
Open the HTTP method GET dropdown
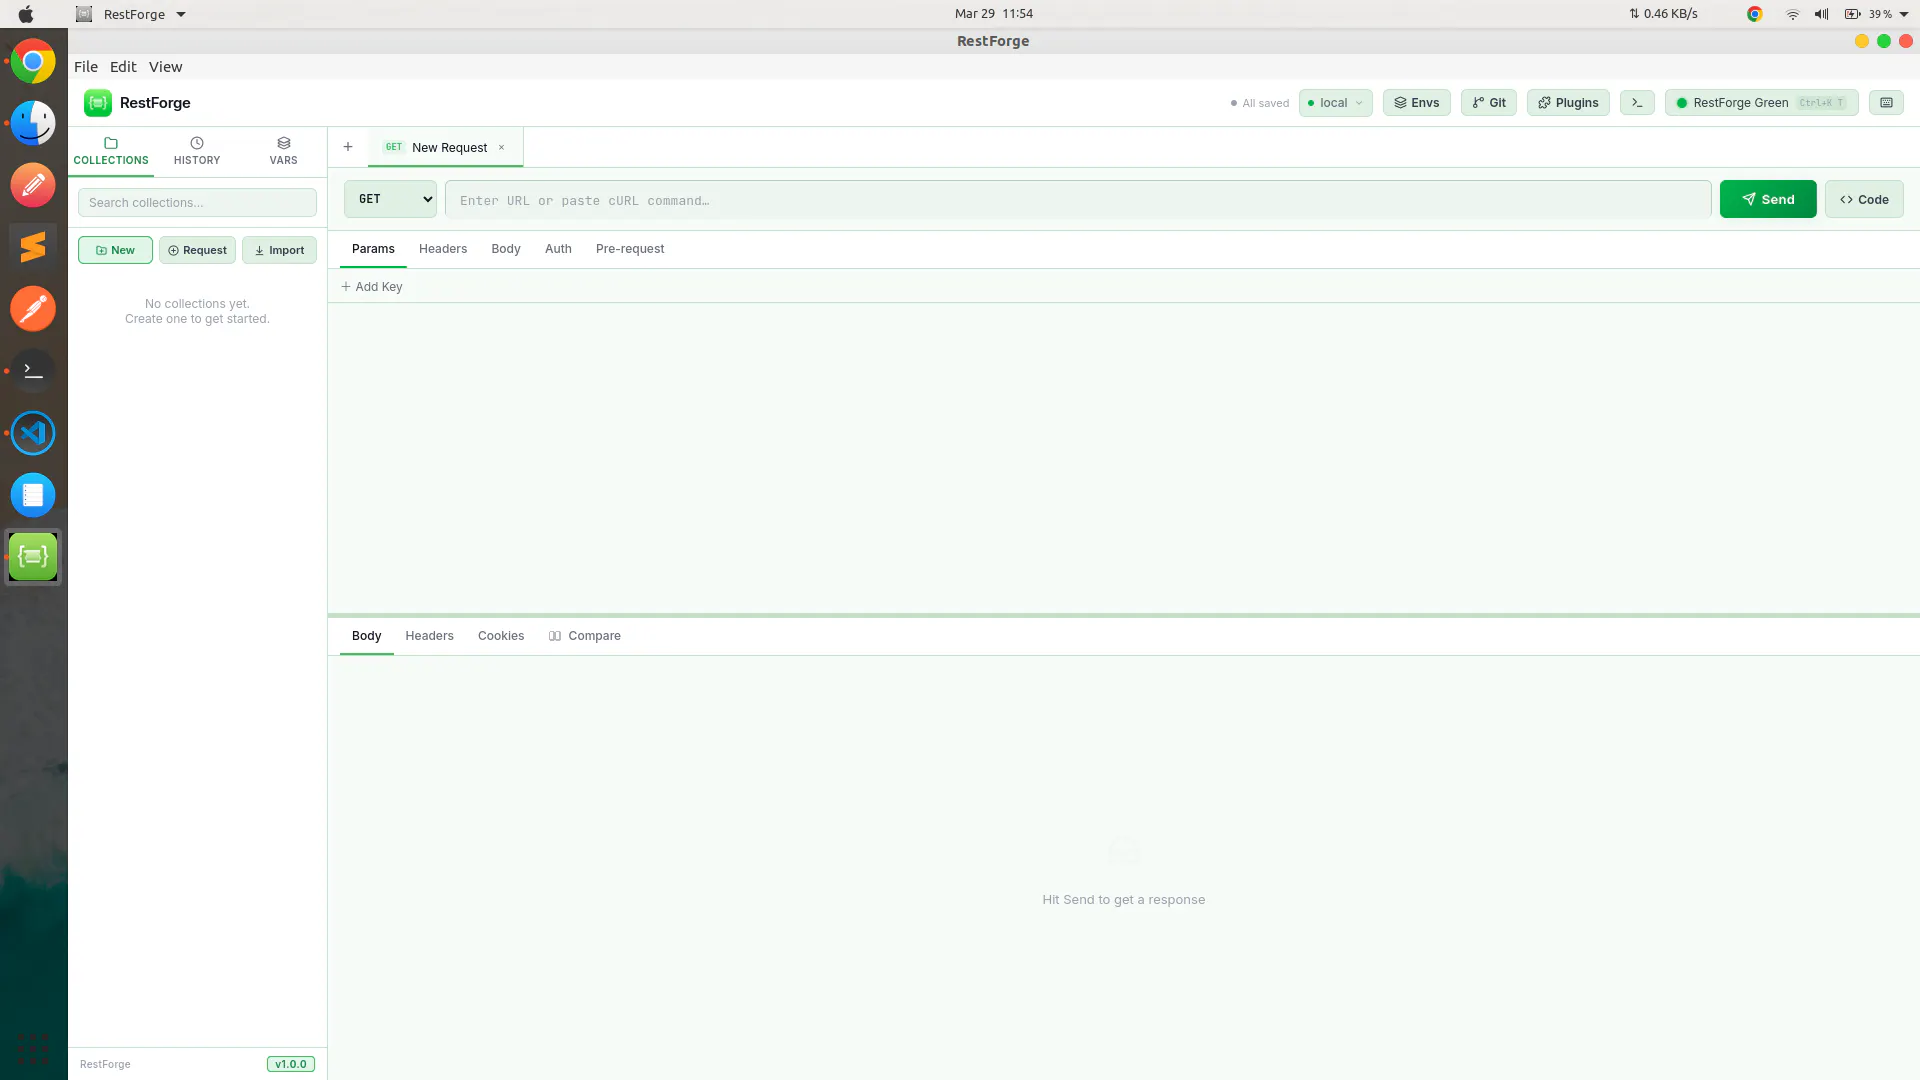391,199
